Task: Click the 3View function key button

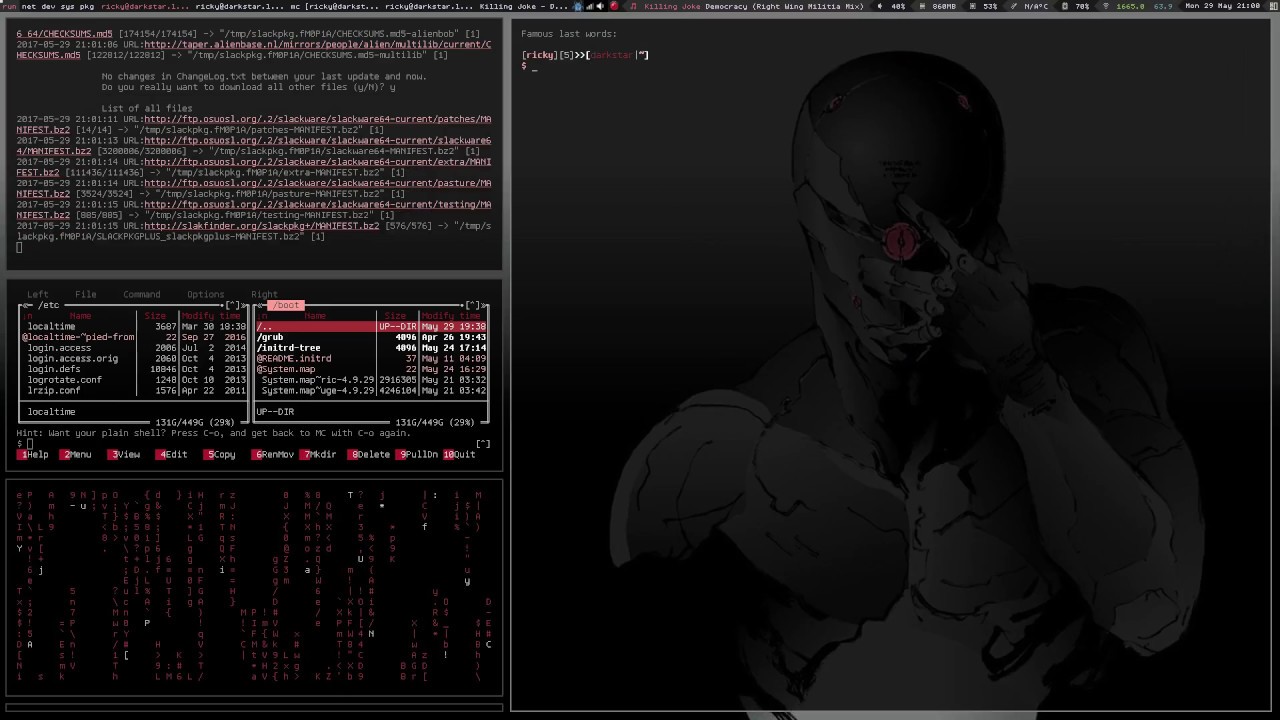Action: [x=125, y=455]
